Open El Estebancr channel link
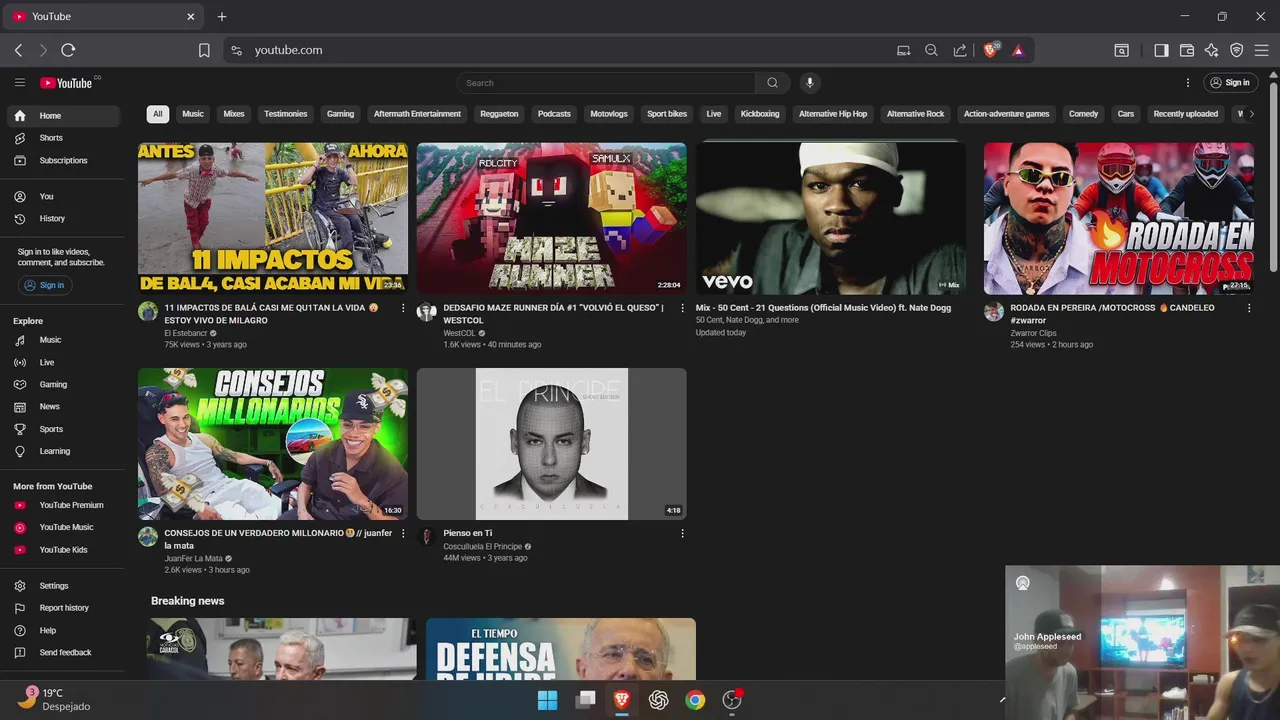The height and width of the screenshot is (720, 1280). [x=186, y=333]
